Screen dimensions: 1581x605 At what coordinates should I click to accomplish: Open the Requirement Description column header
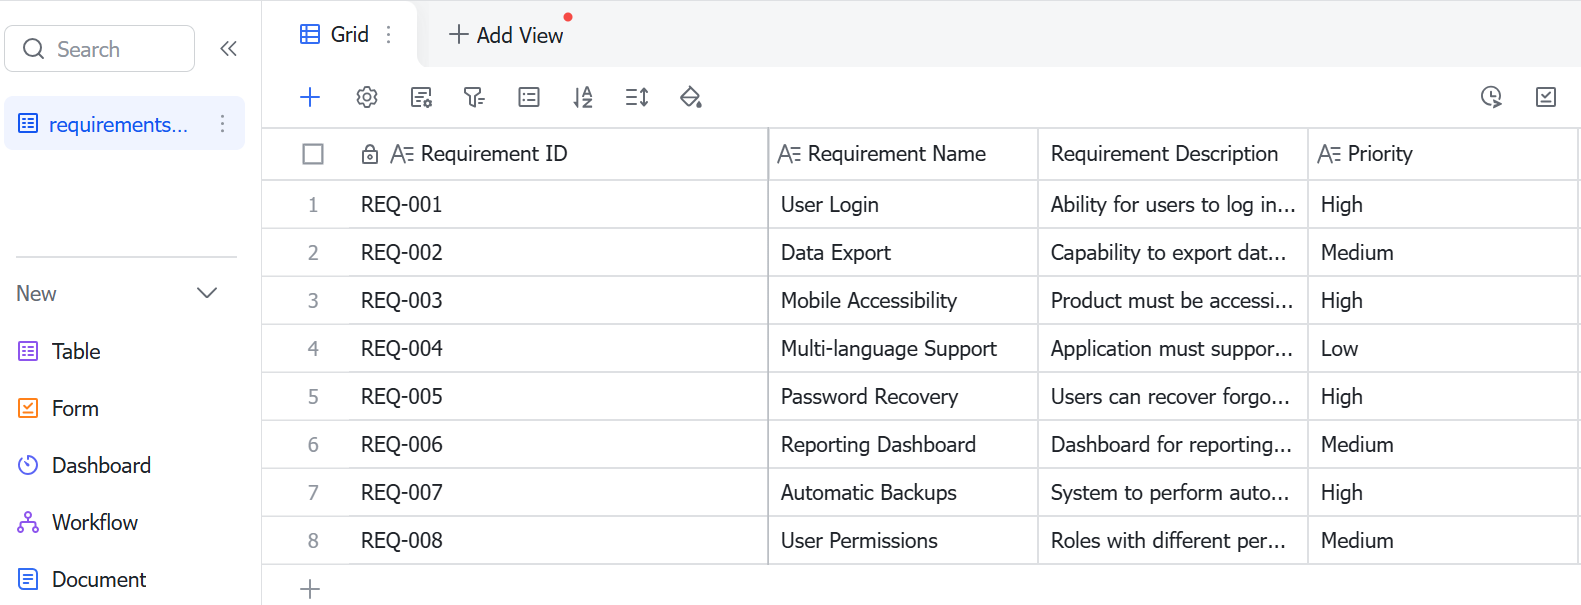[x=1174, y=154]
